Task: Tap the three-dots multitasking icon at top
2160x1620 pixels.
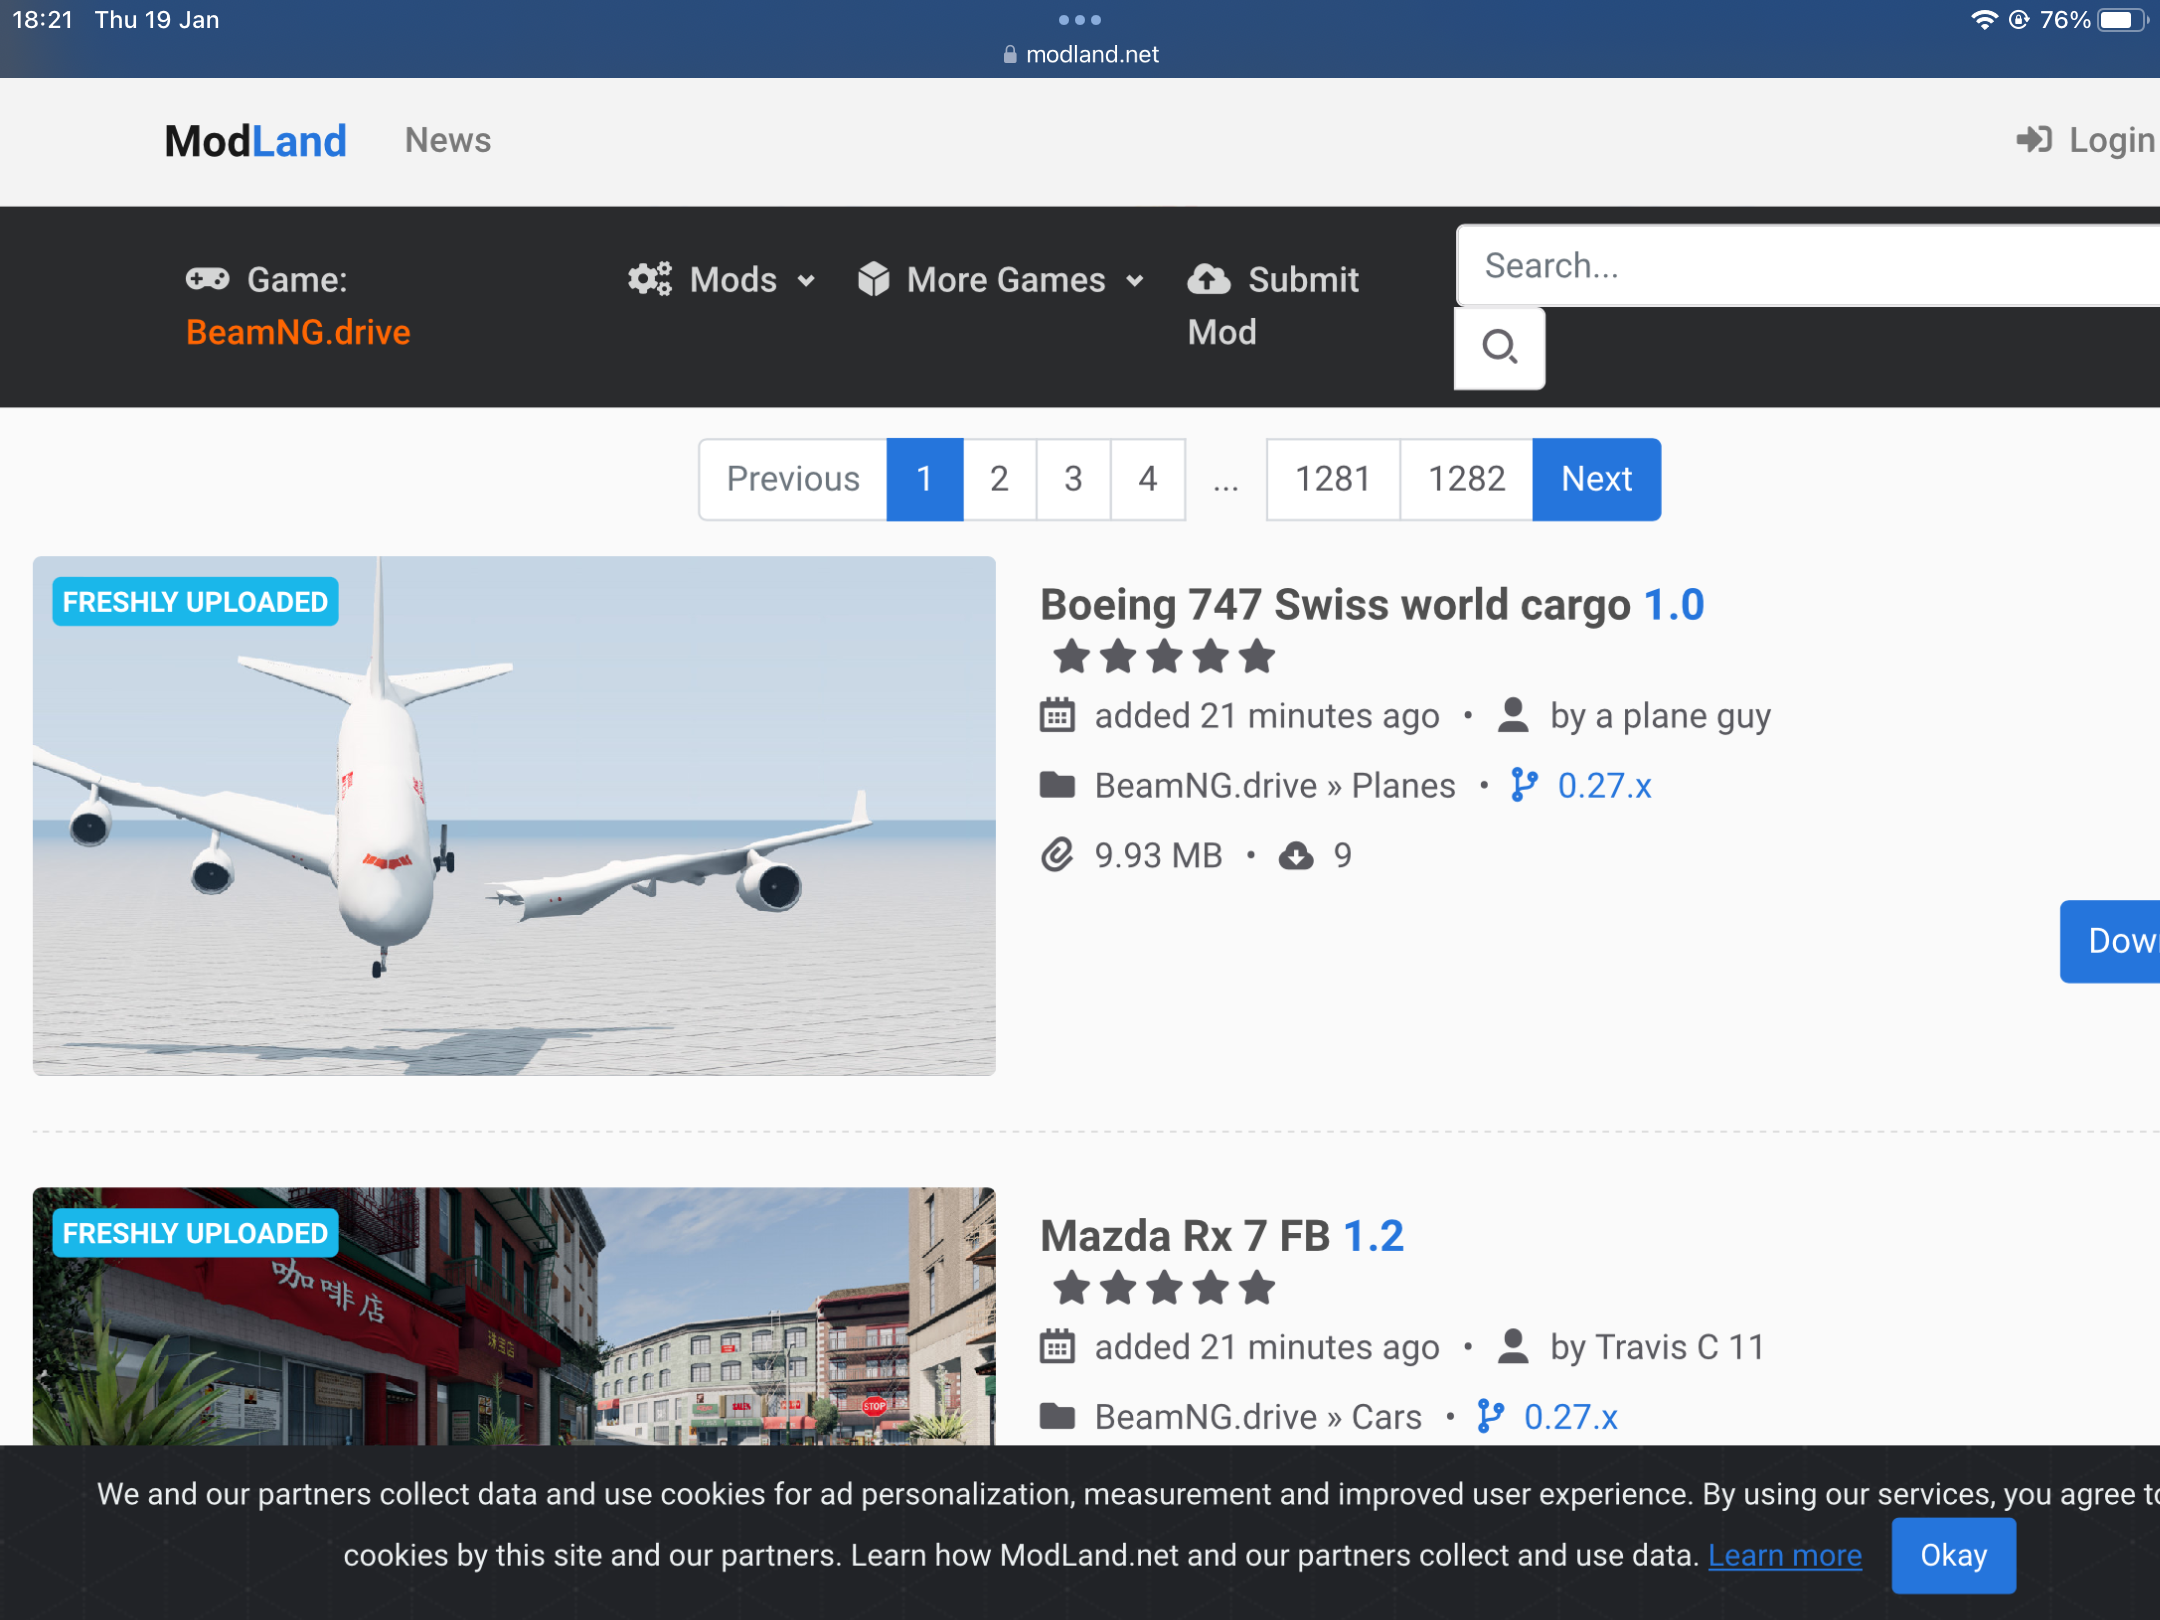Action: coord(1079,20)
